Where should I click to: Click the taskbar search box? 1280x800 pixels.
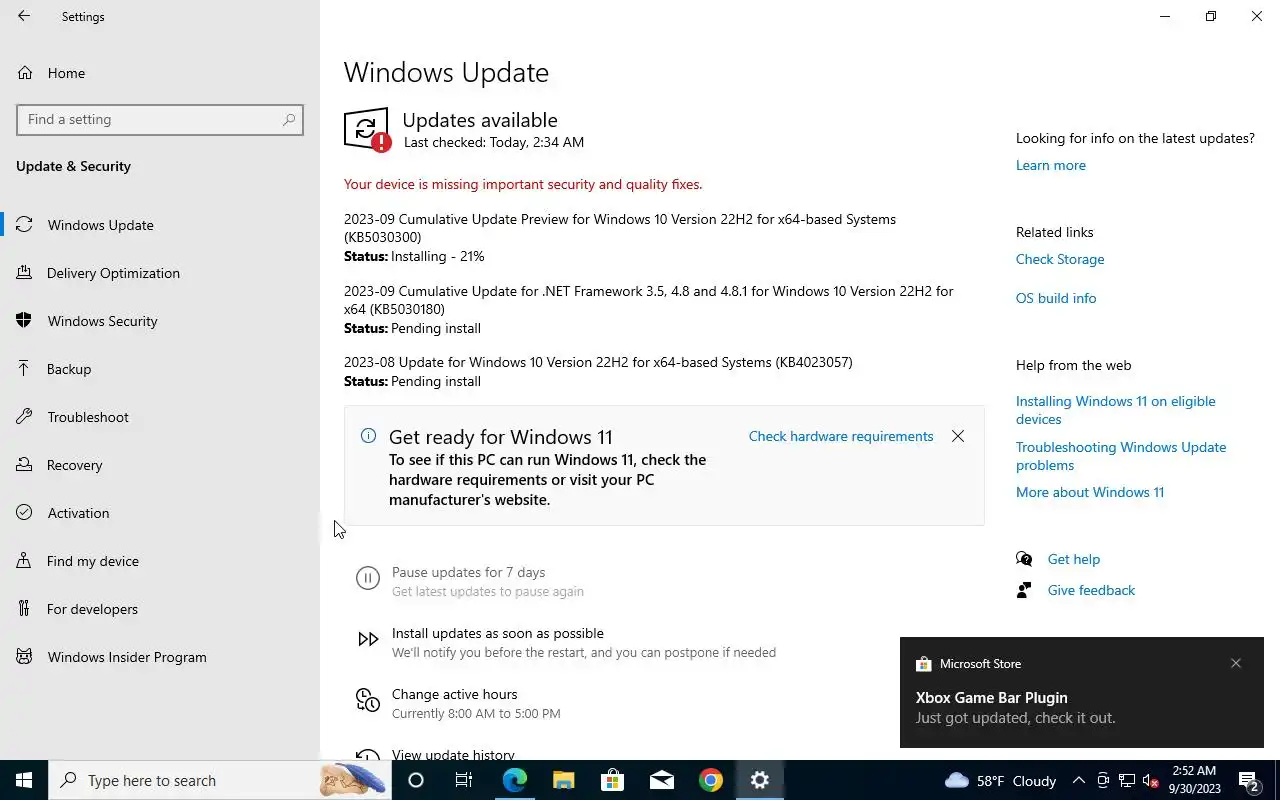220,780
